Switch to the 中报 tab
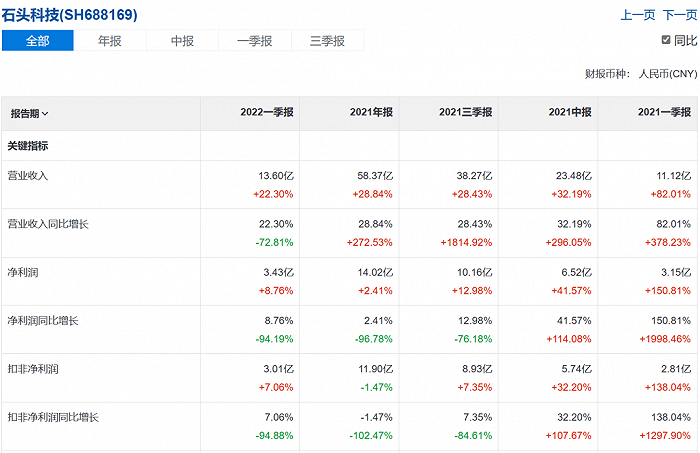The width and height of the screenshot is (700, 453). point(182,41)
